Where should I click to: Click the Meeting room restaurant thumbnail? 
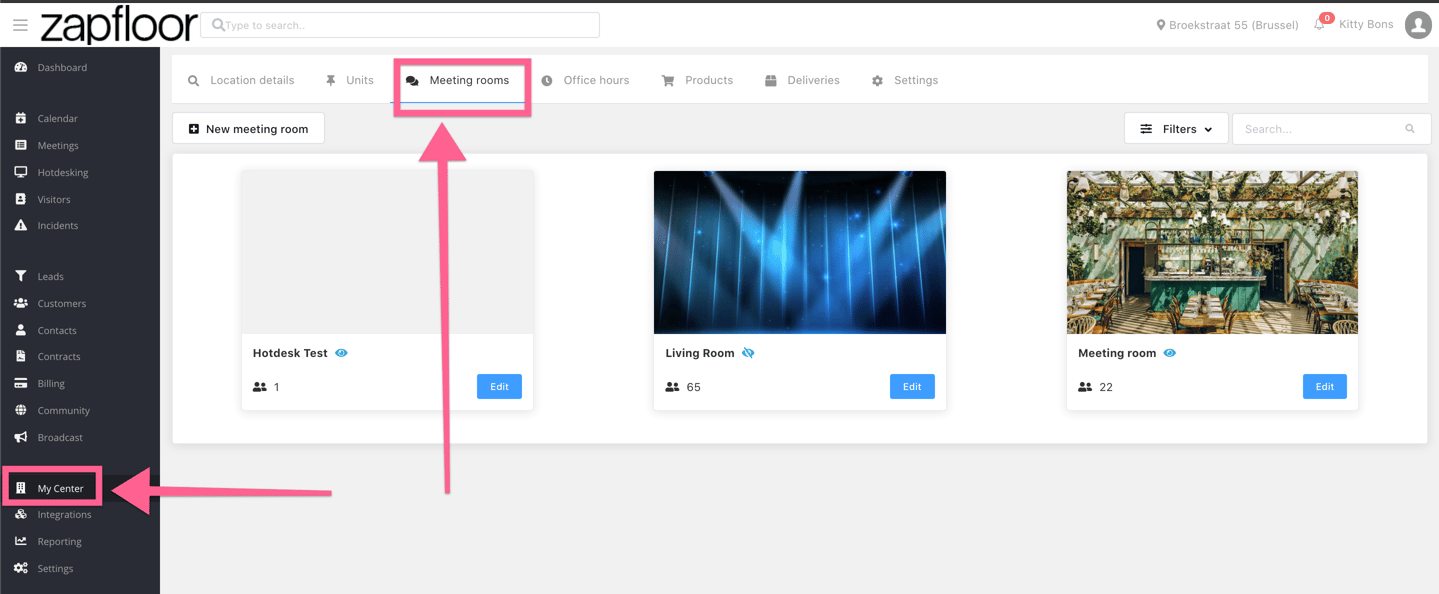[x=1212, y=252]
